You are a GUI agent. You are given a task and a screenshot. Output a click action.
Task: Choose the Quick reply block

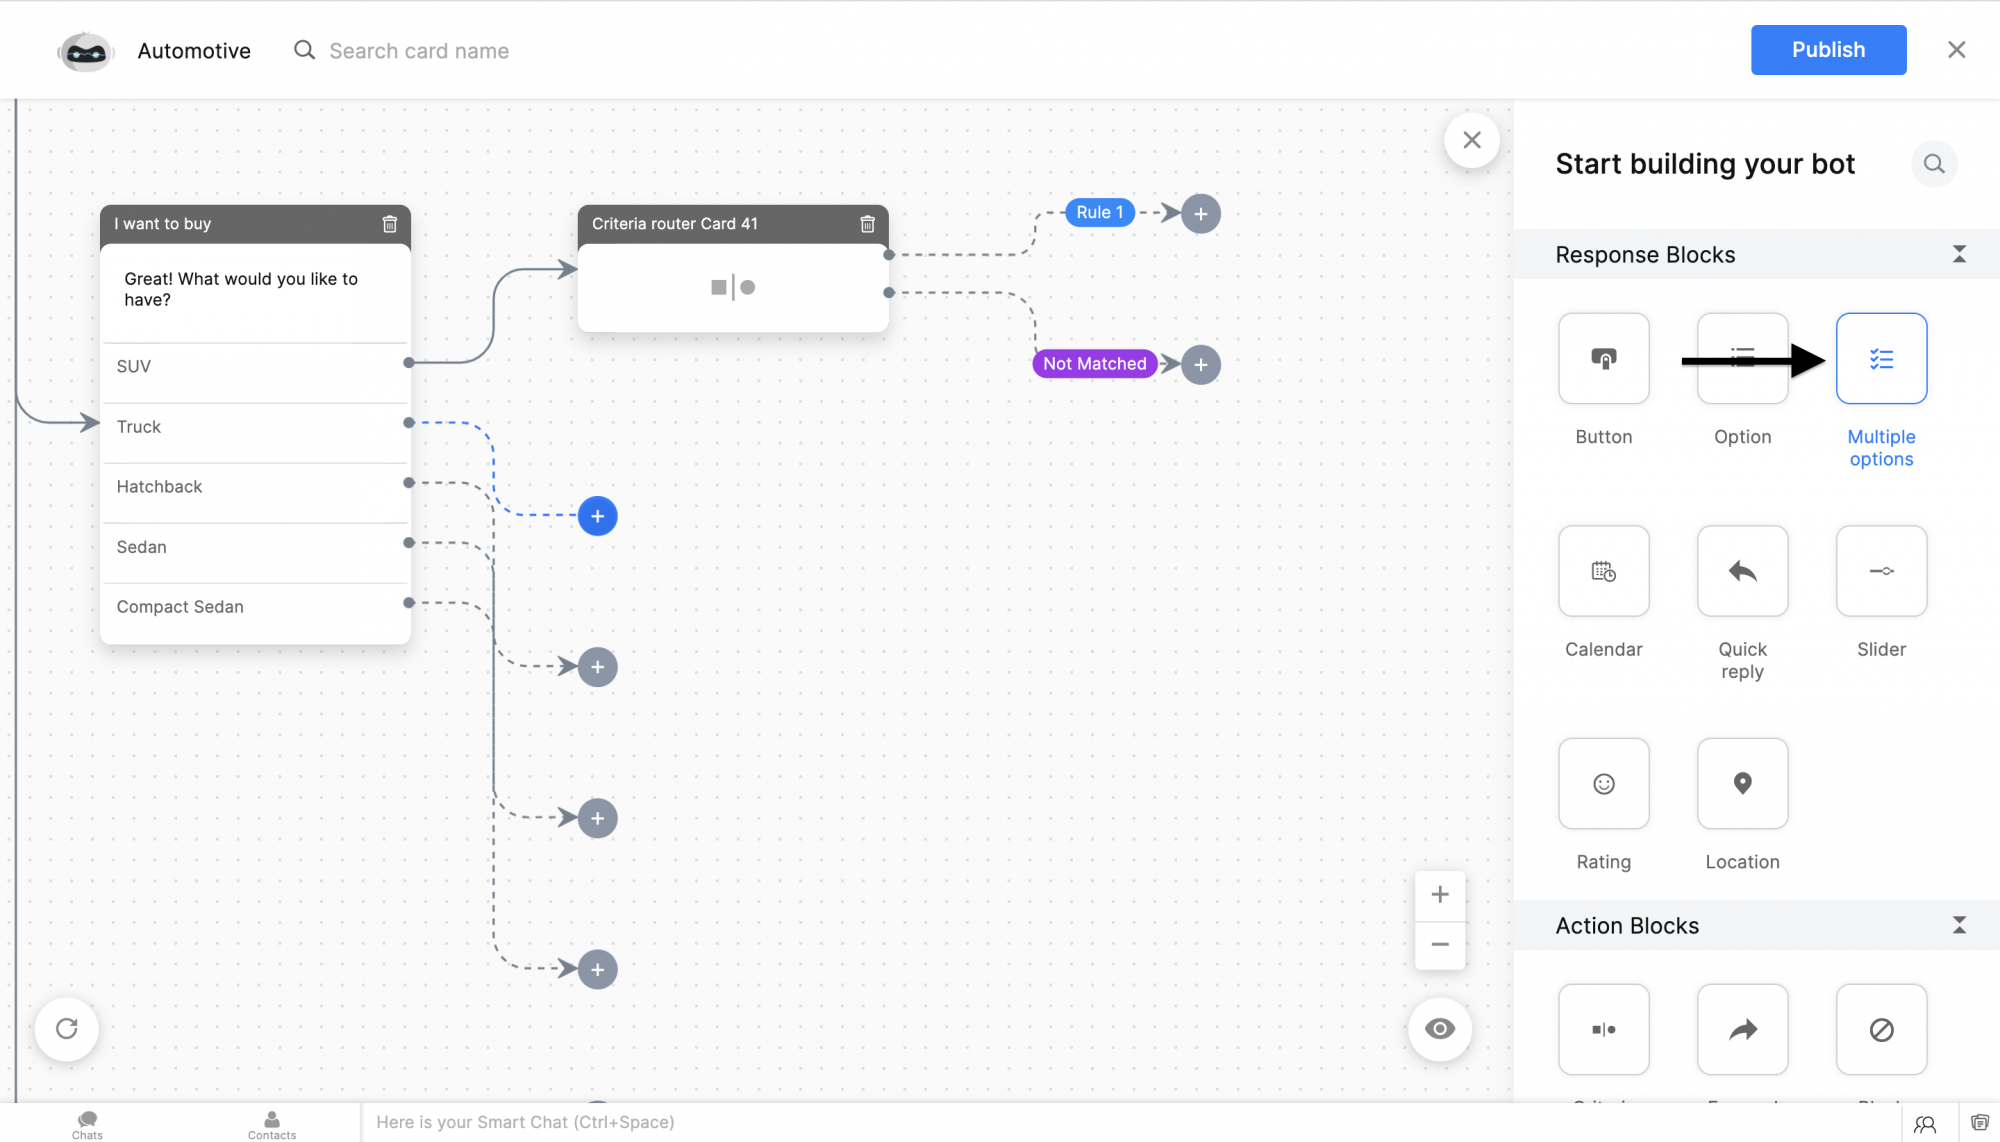[x=1741, y=571]
